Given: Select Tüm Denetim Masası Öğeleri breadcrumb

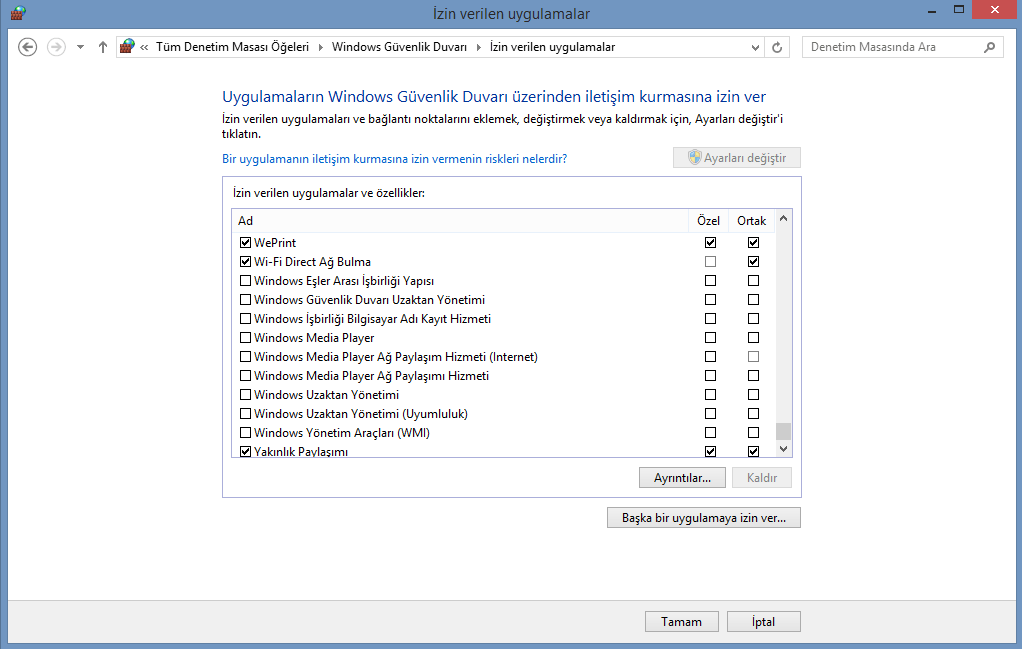Looking at the screenshot, I should 232,47.
